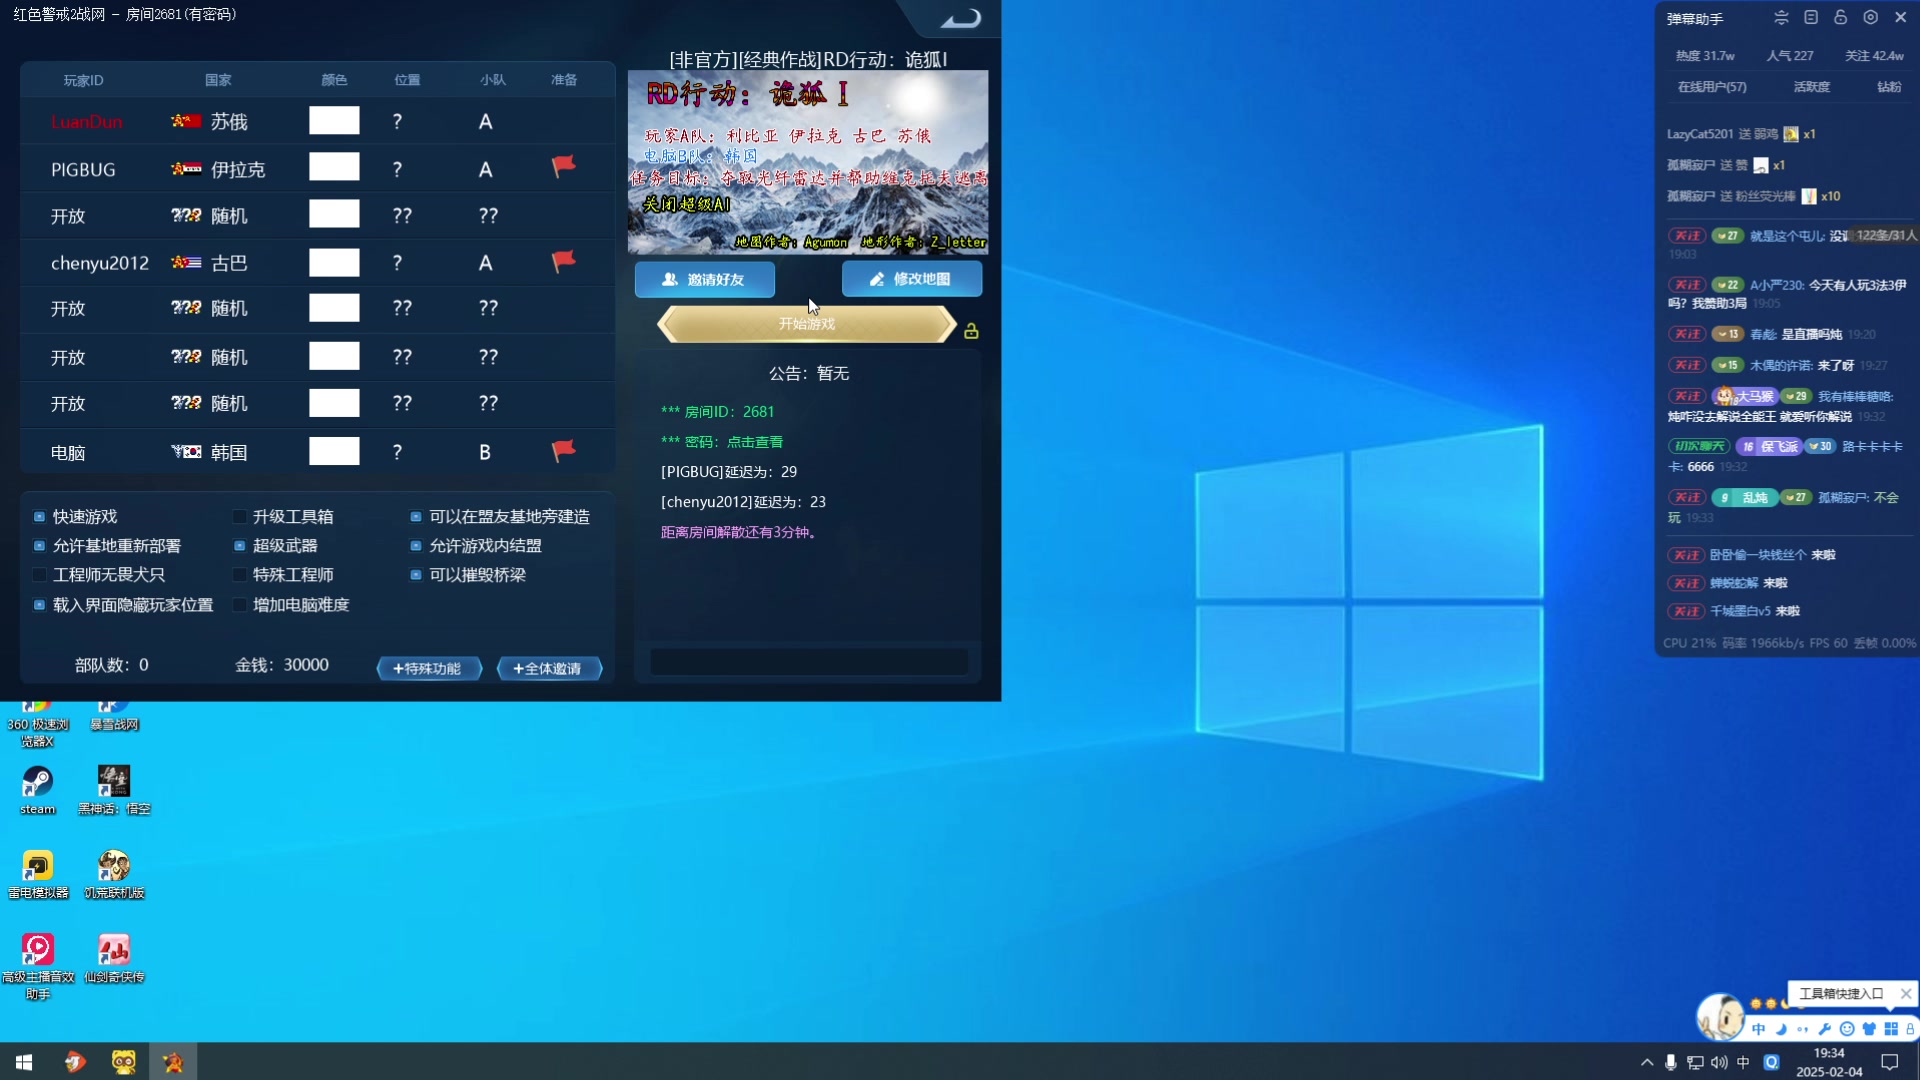Click the volume icon in the system tray
1920x1080 pixels.
click(1719, 1062)
